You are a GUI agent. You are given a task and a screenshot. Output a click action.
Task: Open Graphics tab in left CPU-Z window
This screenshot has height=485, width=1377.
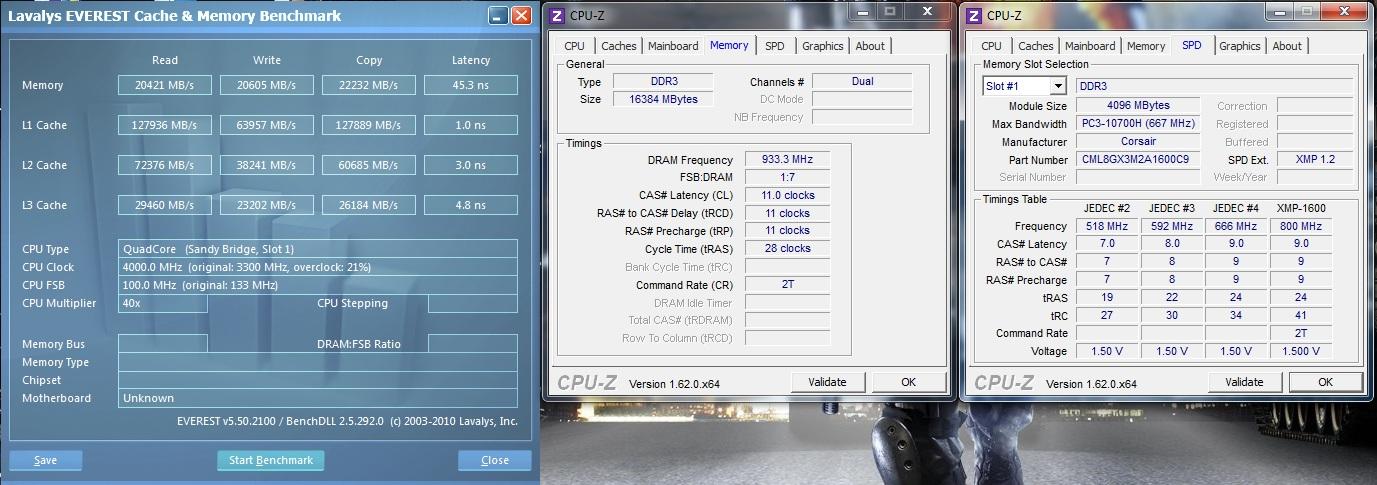coord(823,46)
